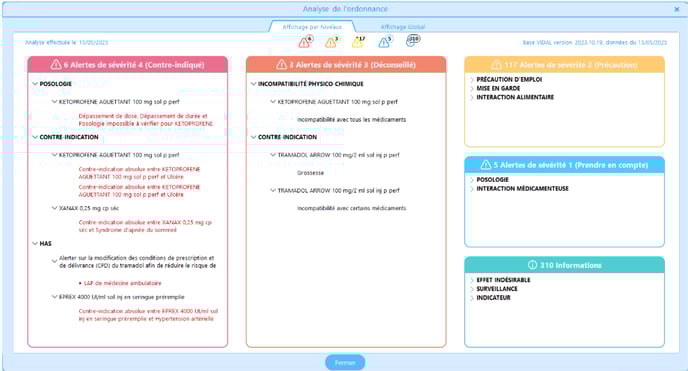
Task: Collapse TRAMADOL ARROW item above certains médicaments
Action: pos(273,190)
